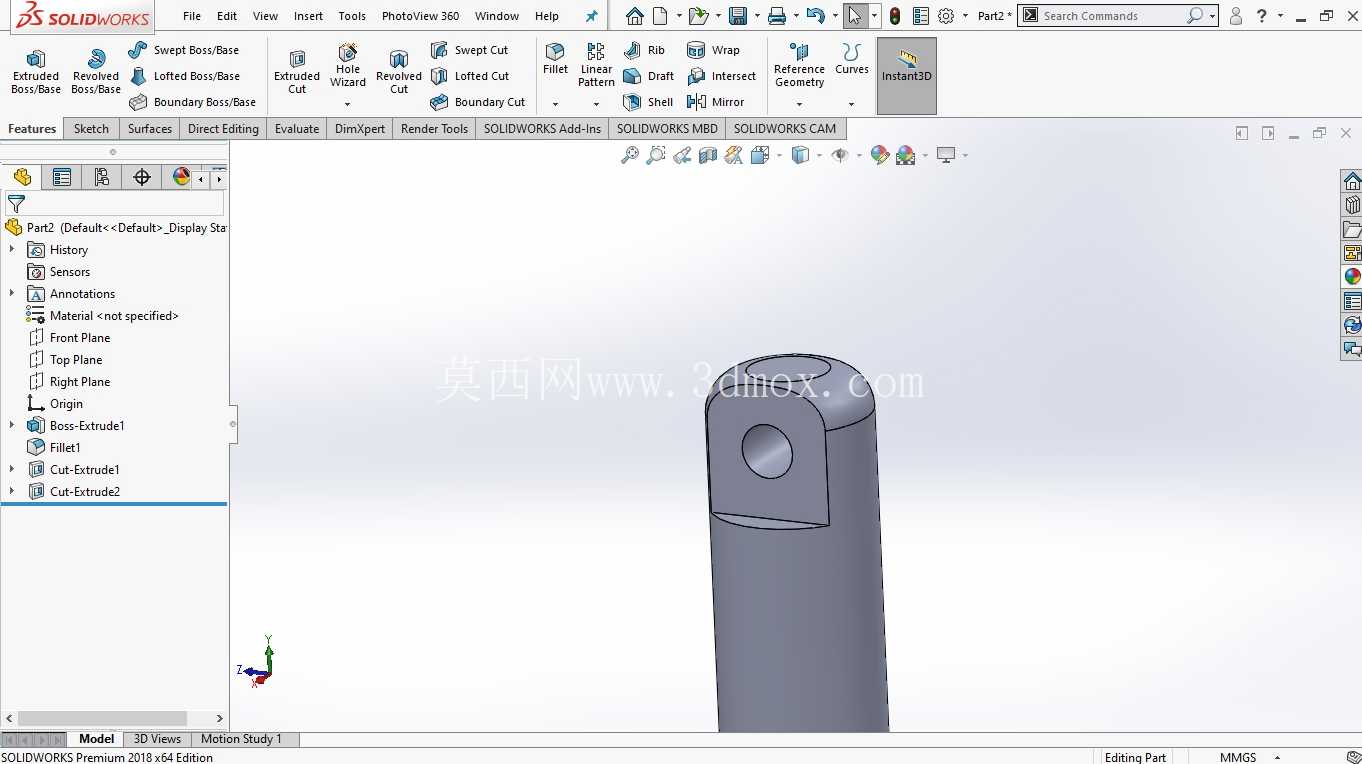Select the Draft tool
Image resolution: width=1362 pixels, height=764 pixels.
(648, 76)
